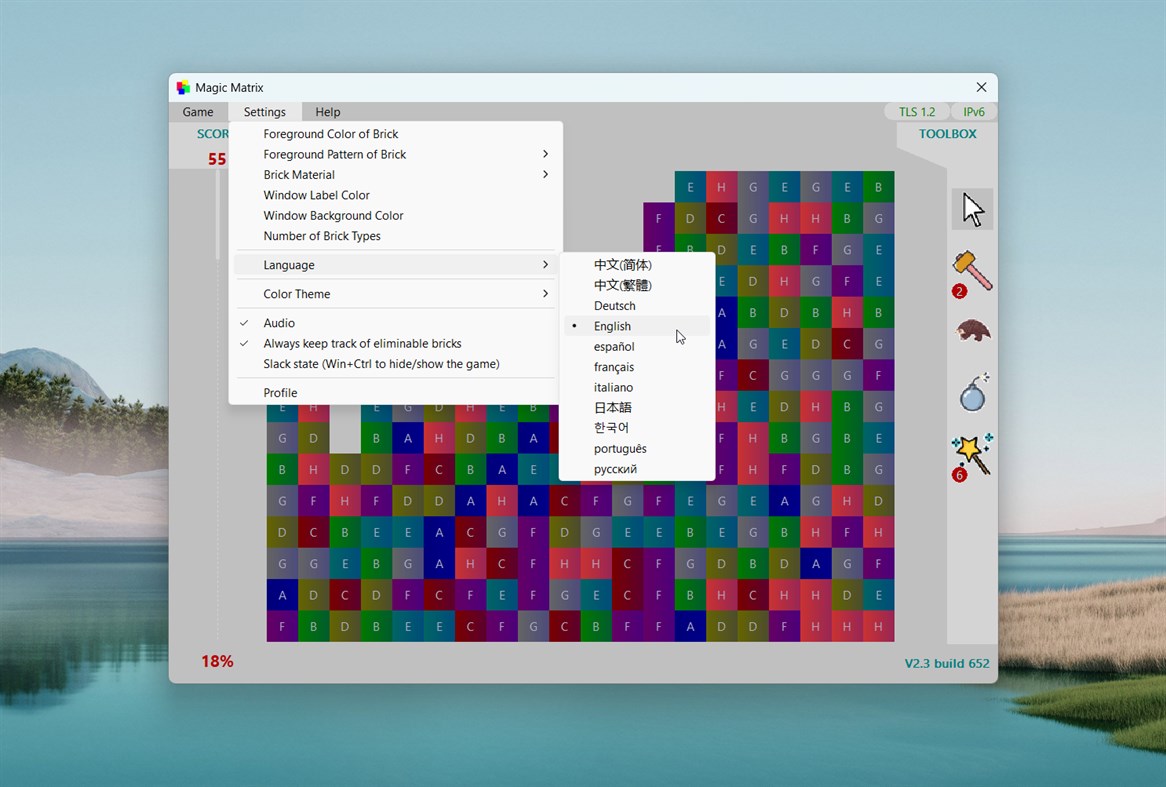Toggle the Audio setting off
The image size is (1166, 787).
click(x=276, y=322)
